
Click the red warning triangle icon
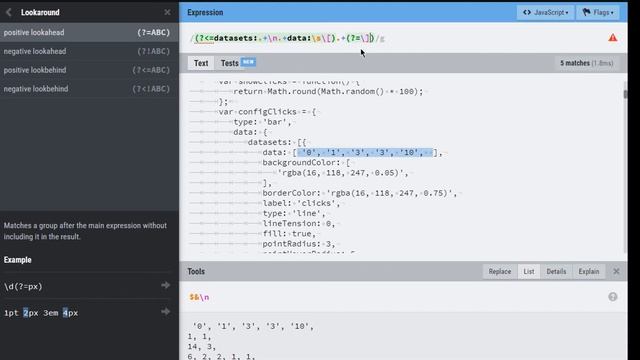(x=613, y=38)
